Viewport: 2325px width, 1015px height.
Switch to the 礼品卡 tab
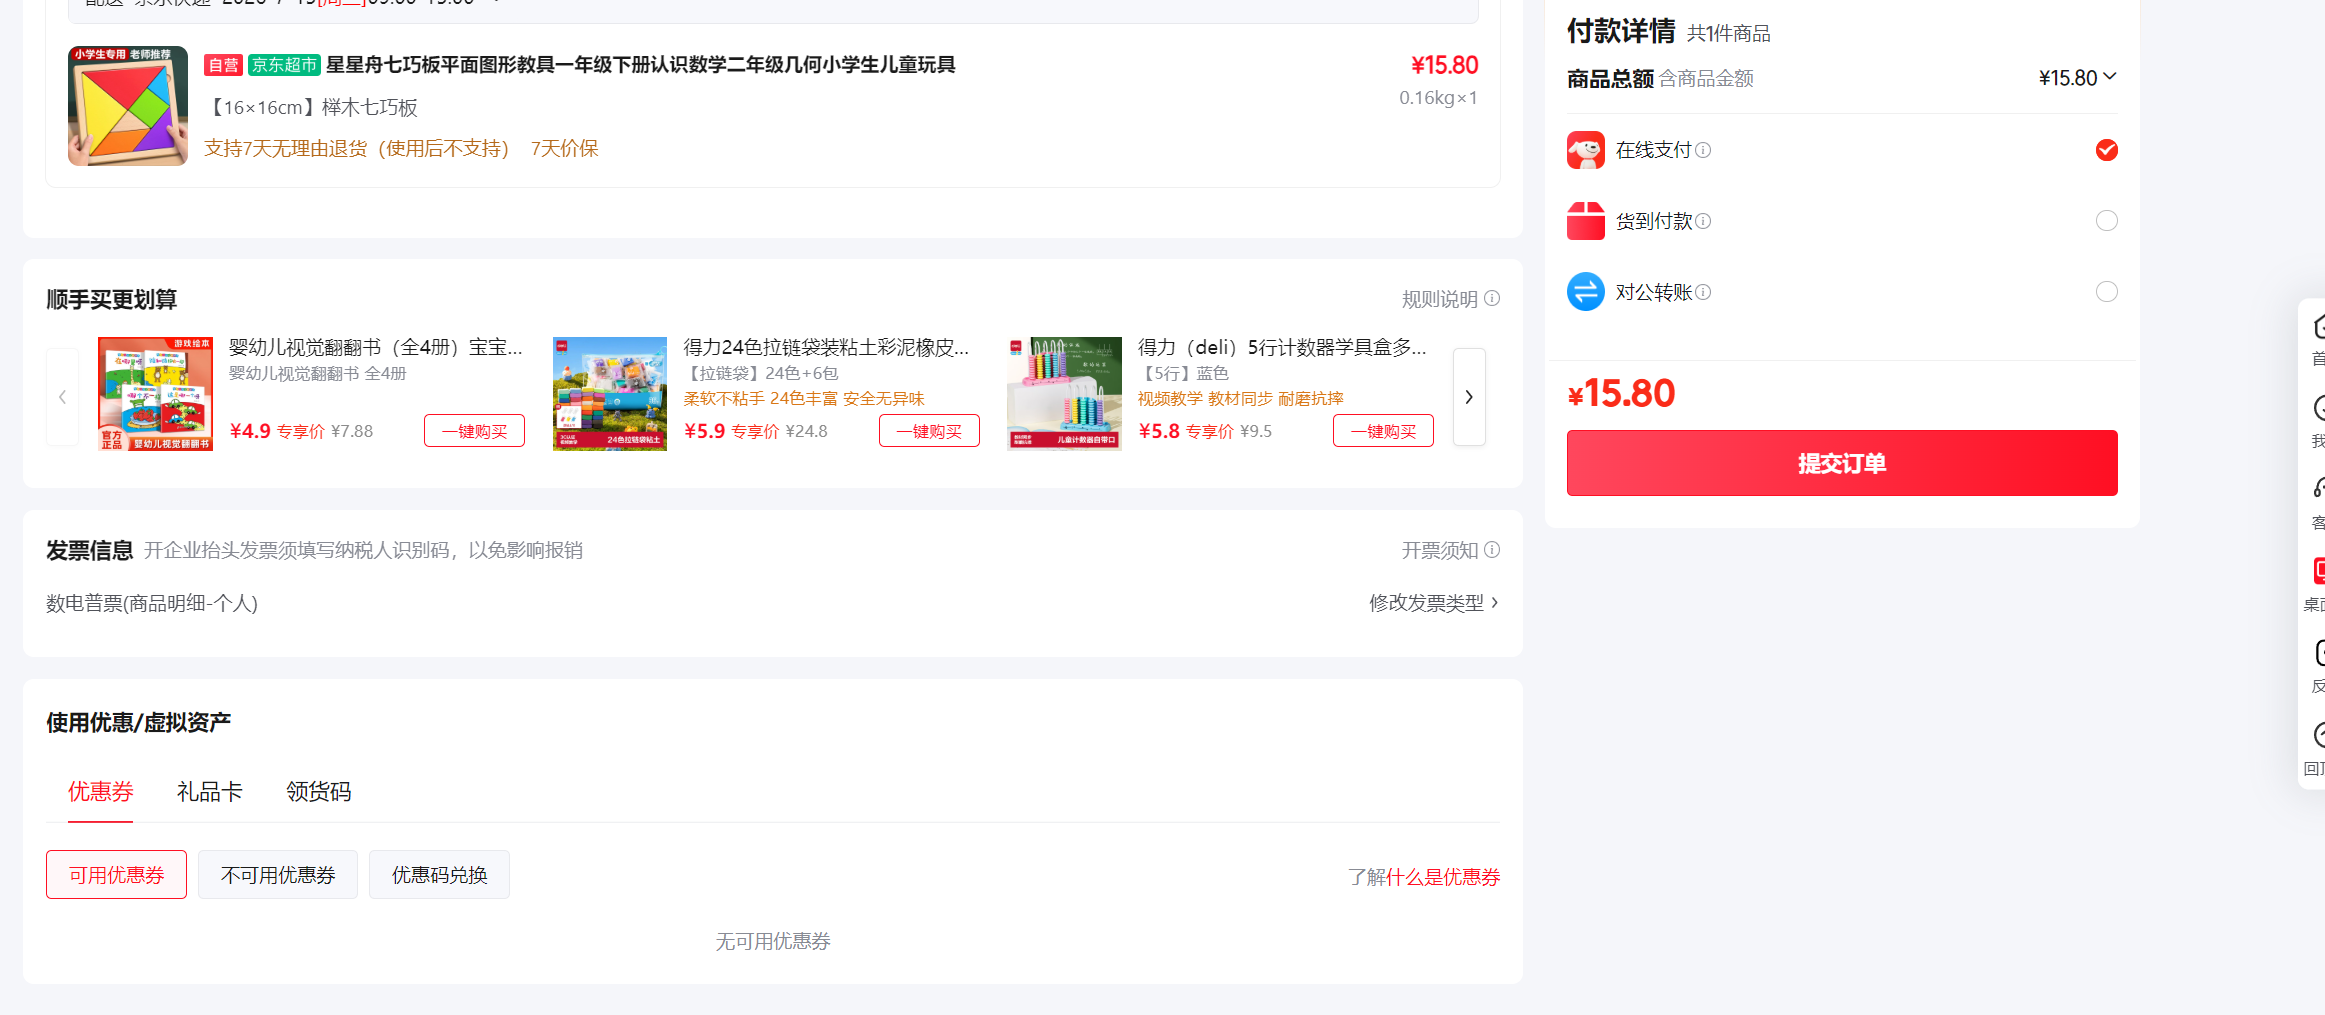210,792
